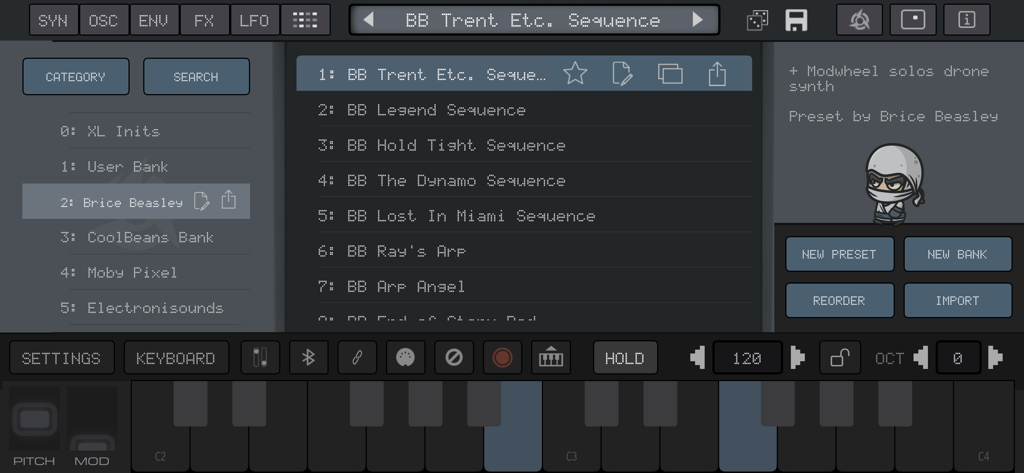Open the preset name display dropdown
This screenshot has width=1024, height=473.
pos(534,20)
